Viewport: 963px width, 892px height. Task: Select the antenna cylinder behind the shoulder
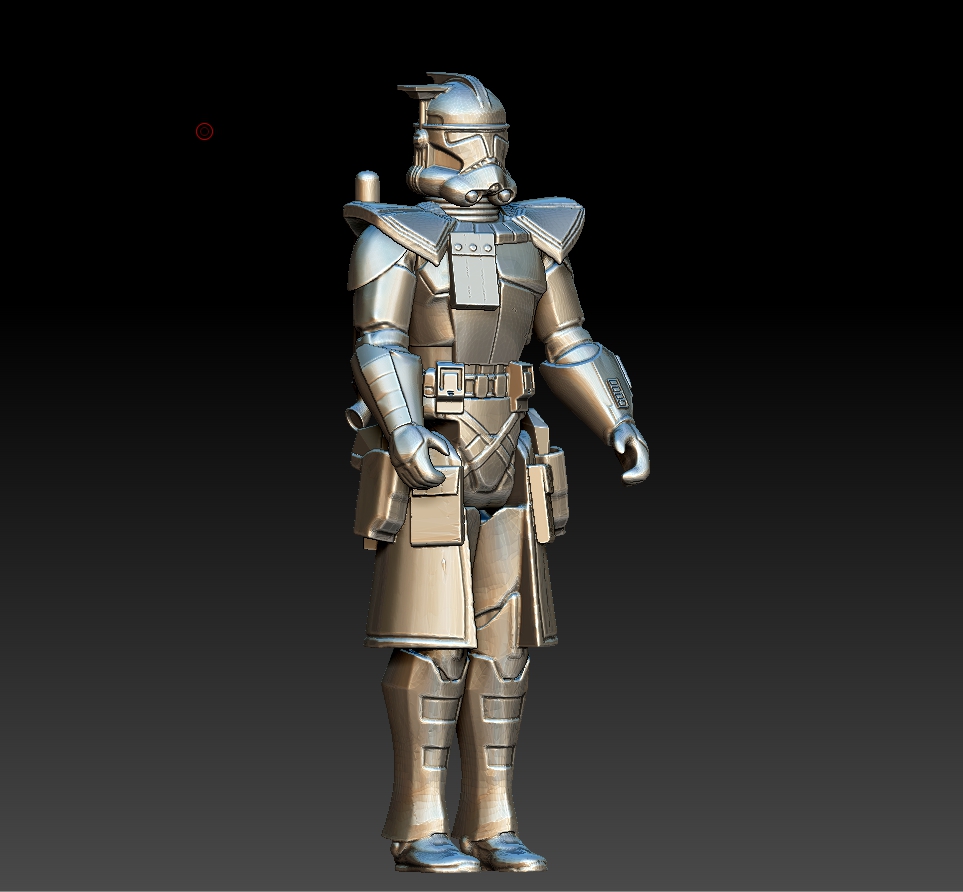(x=367, y=187)
